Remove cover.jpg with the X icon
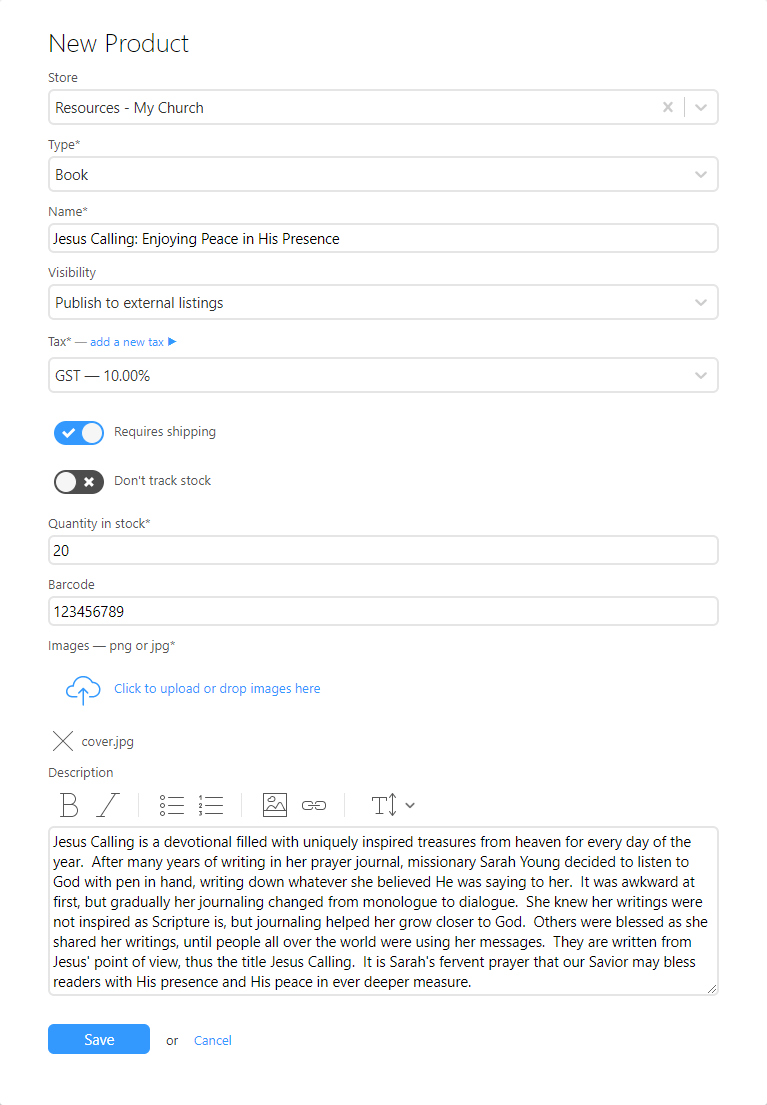The image size is (767, 1105). pos(63,741)
